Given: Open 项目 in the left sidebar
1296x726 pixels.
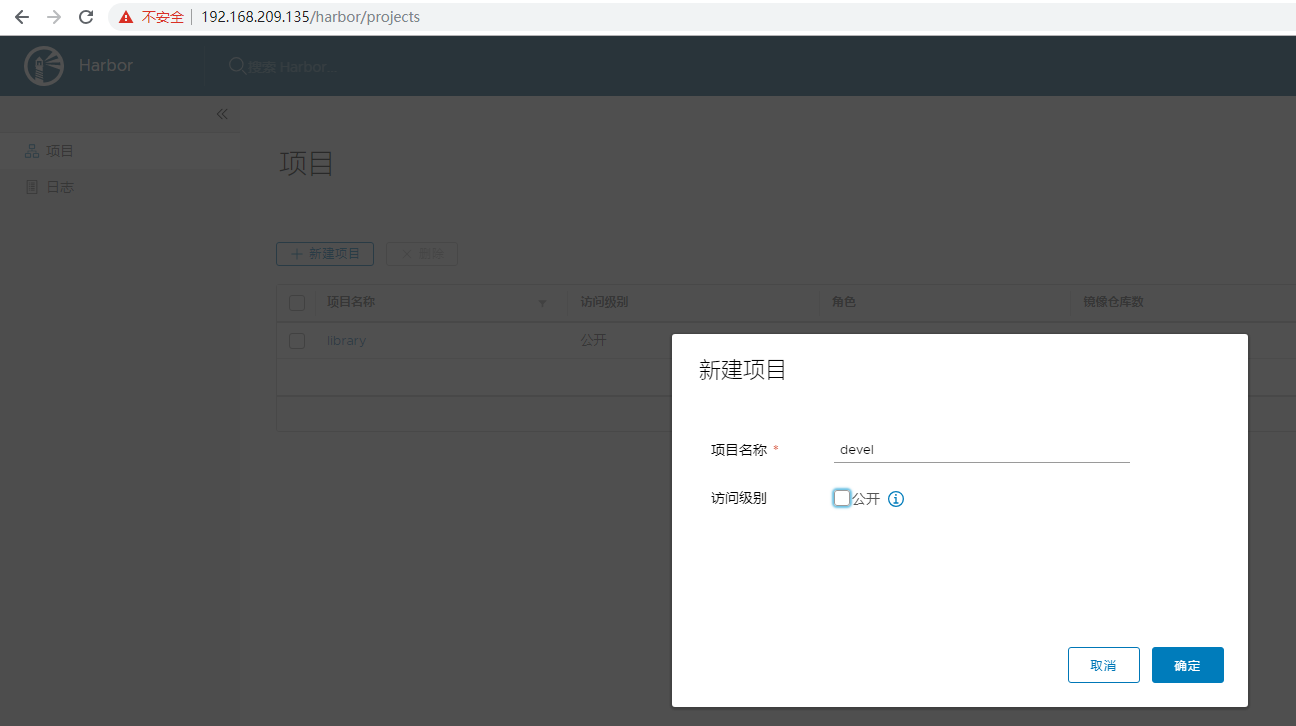Looking at the screenshot, I should 59,151.
